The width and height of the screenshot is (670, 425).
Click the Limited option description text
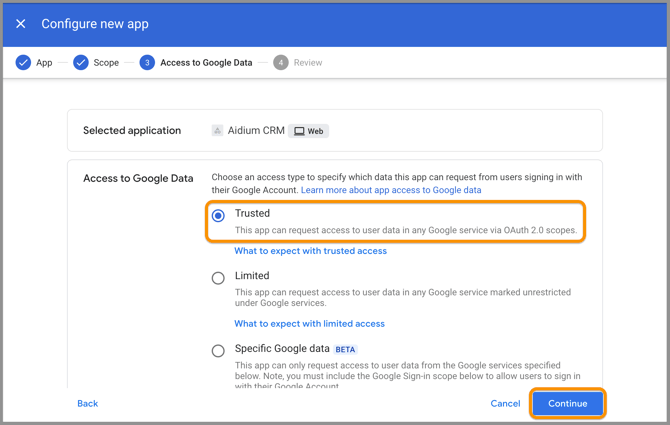pyautogui.click(x=403, y=298)
